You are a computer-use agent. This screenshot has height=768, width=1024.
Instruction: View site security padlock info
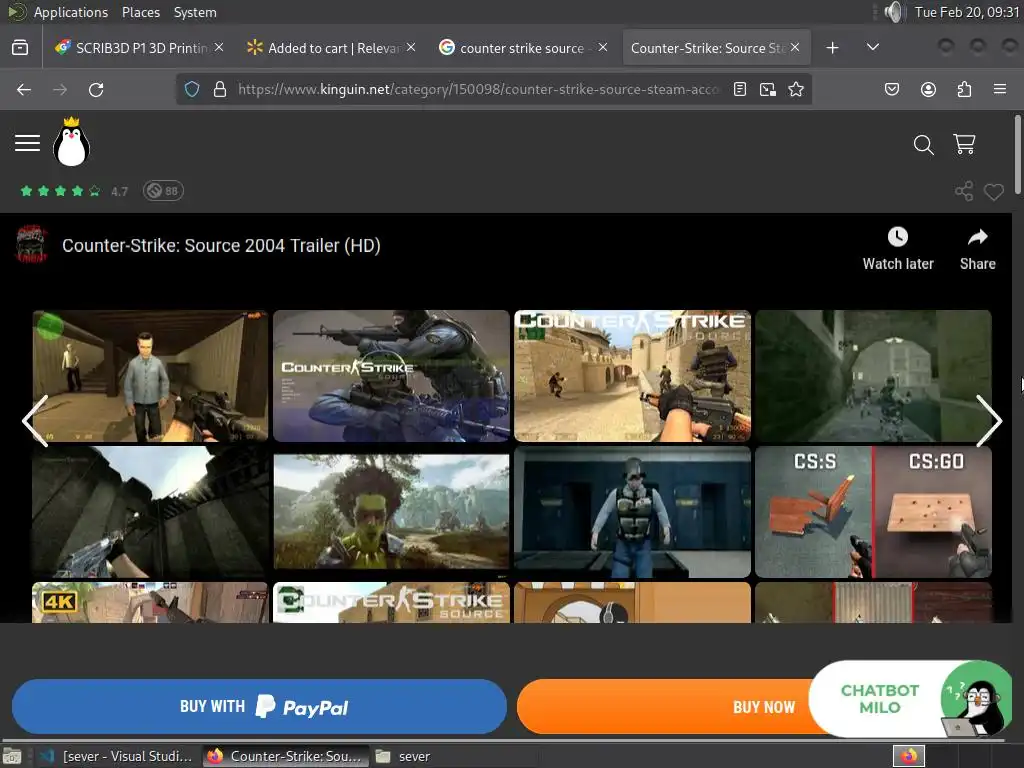coord(220,89)
